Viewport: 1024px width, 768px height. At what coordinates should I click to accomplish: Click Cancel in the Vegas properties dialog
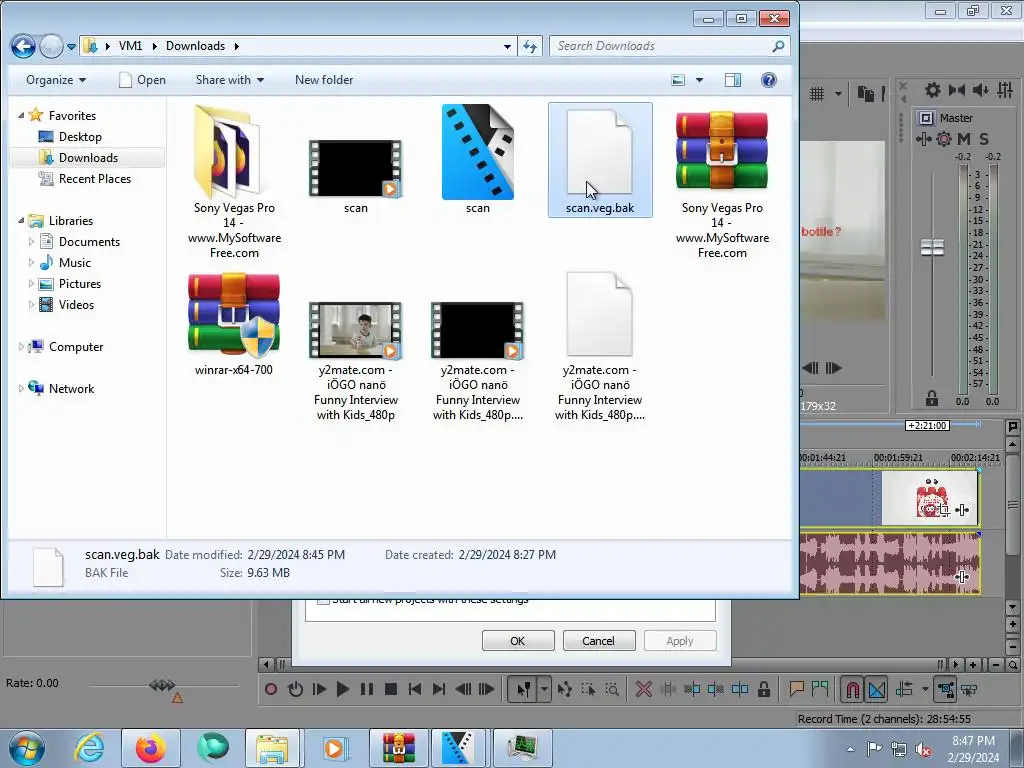(598, 641)
